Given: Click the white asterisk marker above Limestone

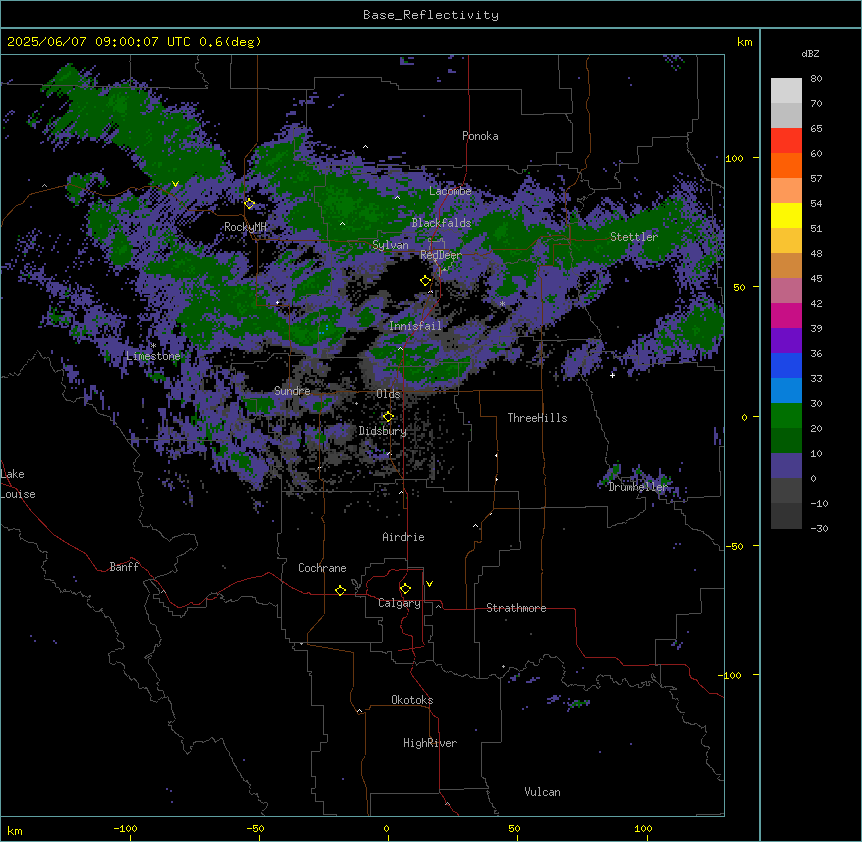Looking at the screenshot, I should [153, 346].
